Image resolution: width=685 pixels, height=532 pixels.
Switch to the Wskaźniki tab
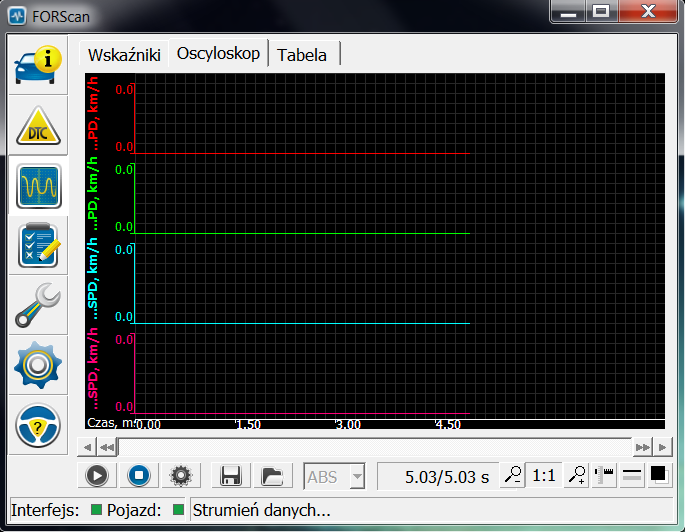coord(124,55)
